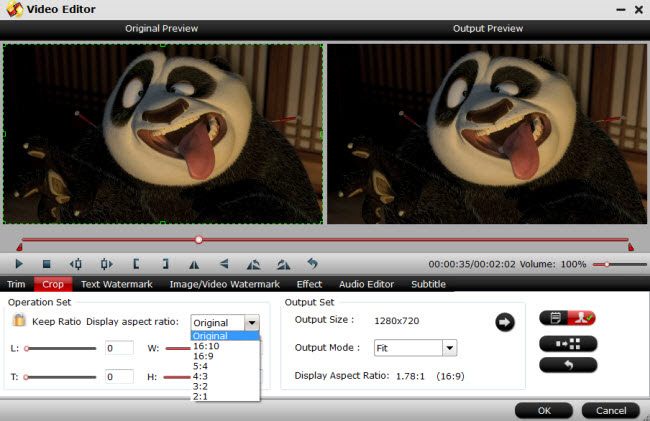Choose 3:2 aspect ratio option
The image size is (650, 421).
click(x=225, y=386)
